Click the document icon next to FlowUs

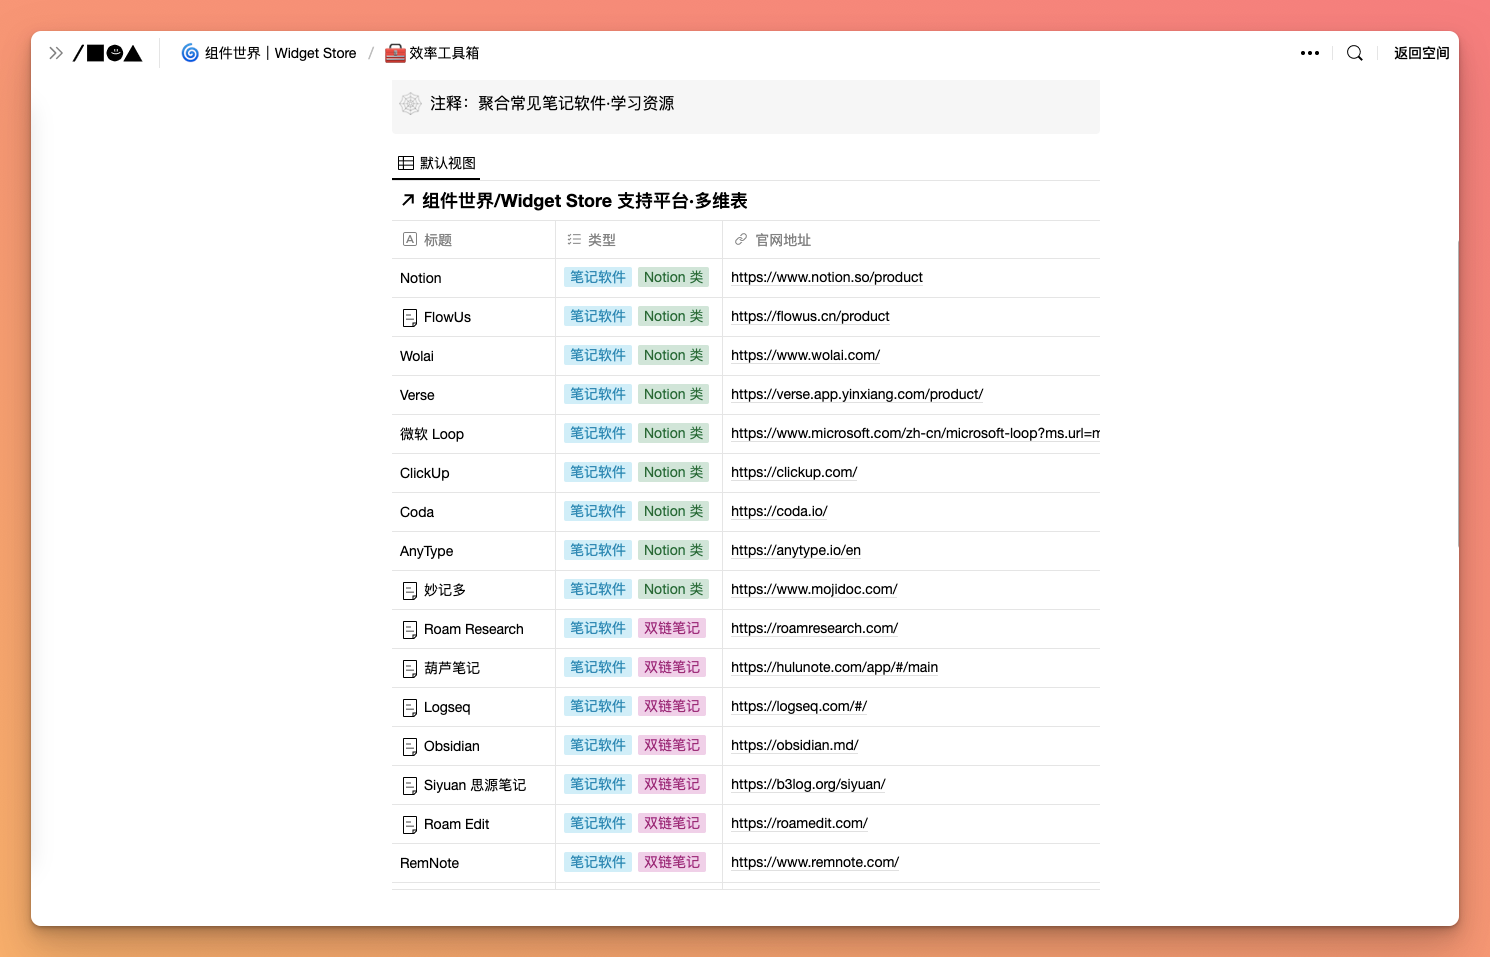click(410, 316)
